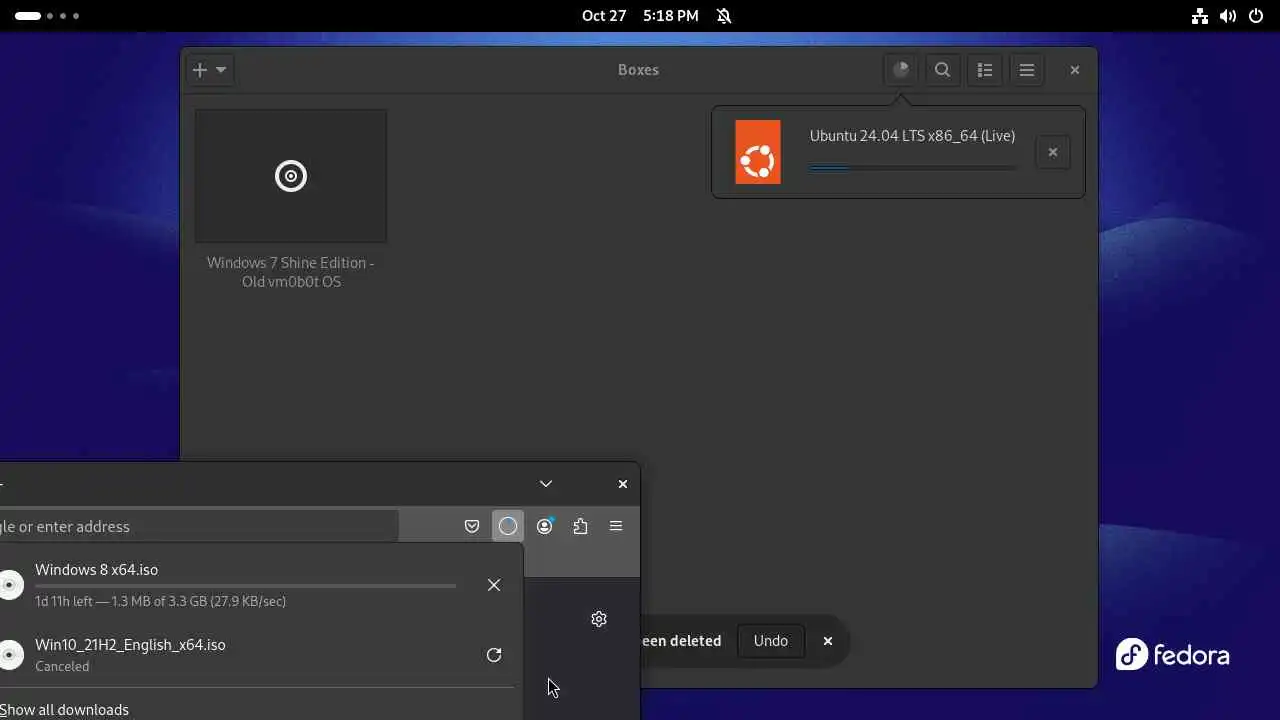Open the Firefox account icon

(x=545, y=526)
